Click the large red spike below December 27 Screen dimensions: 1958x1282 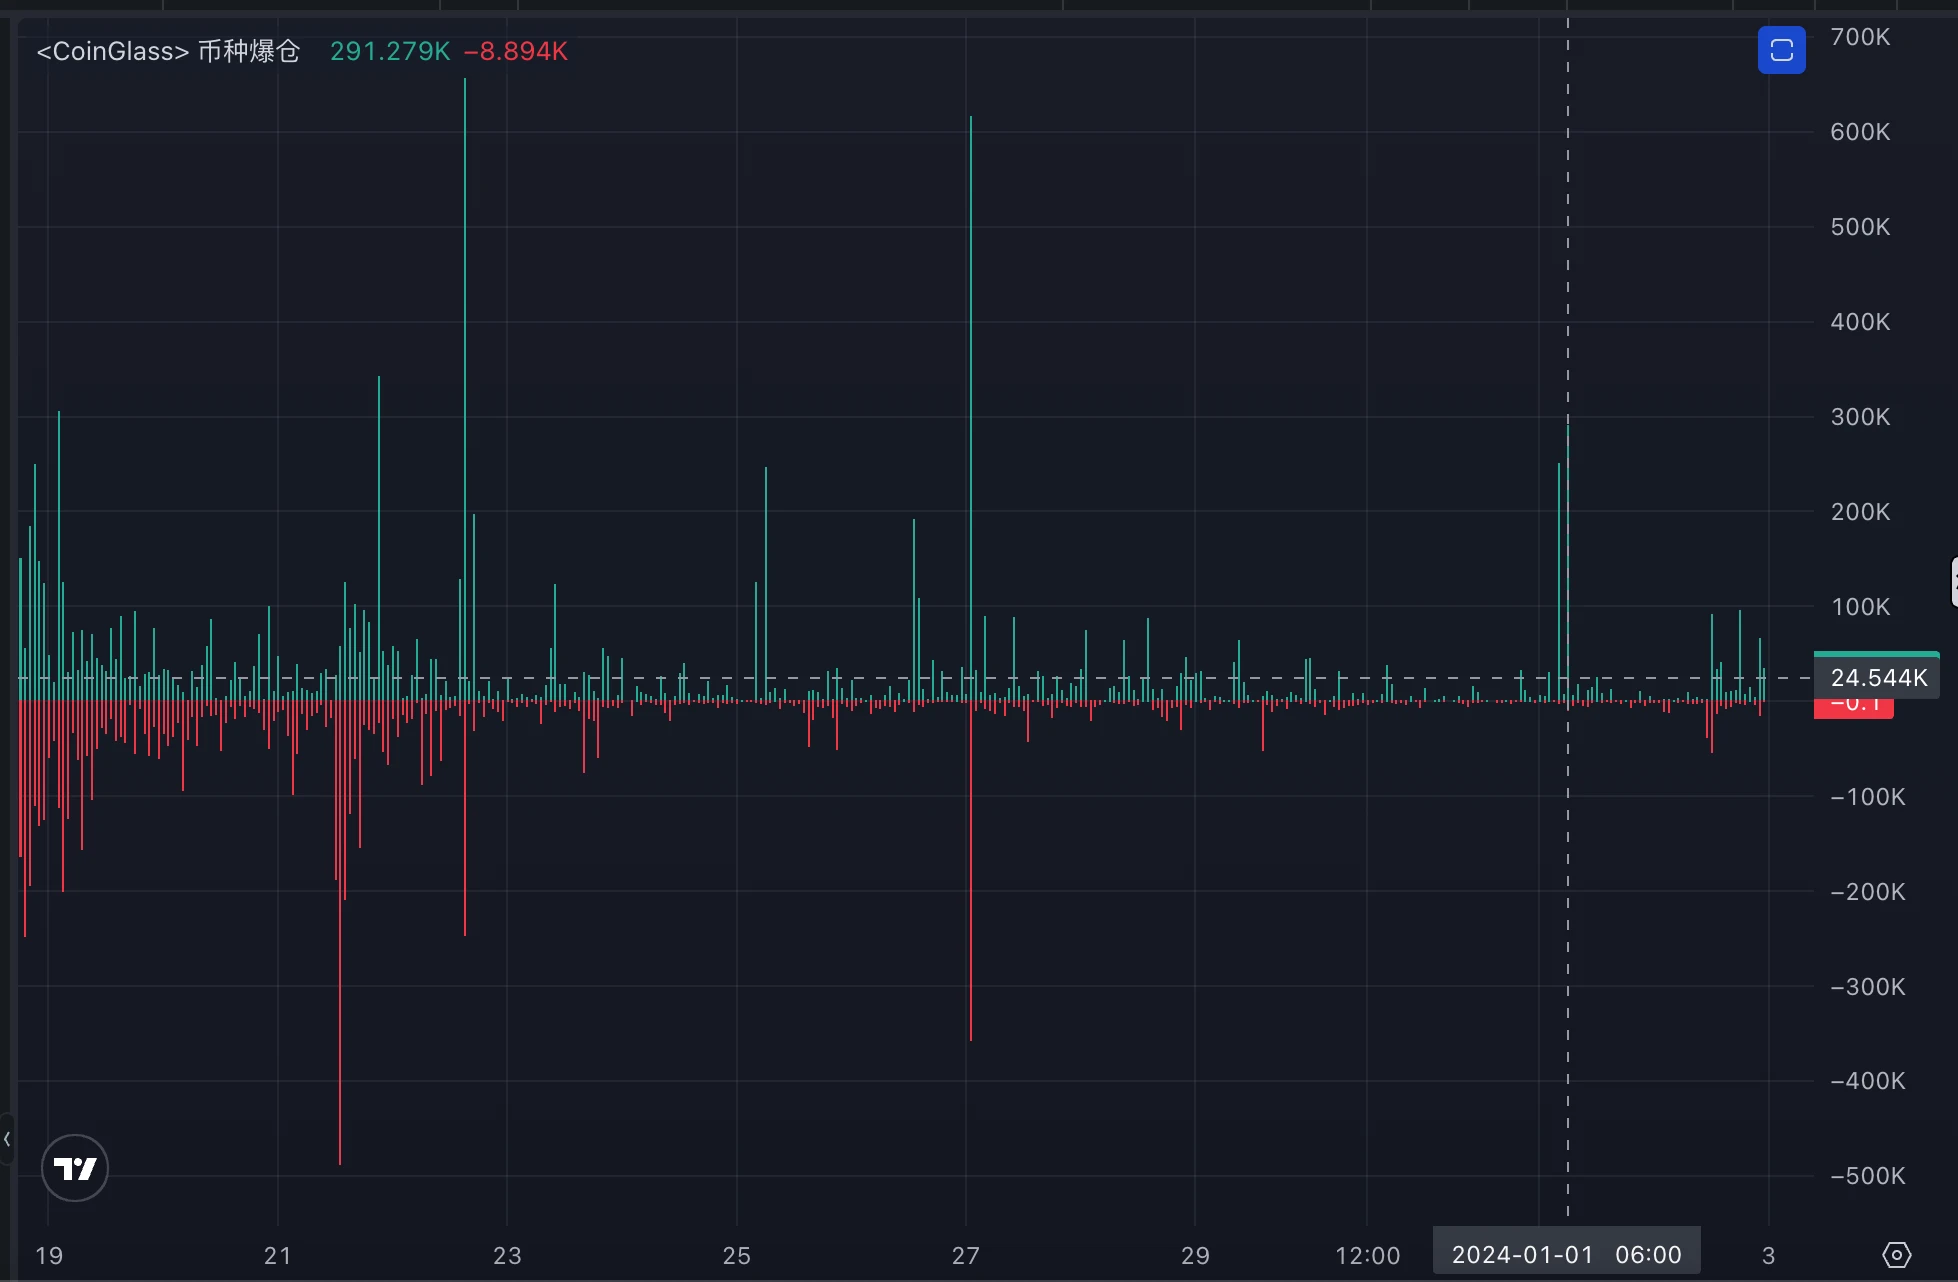pos(970,900)
